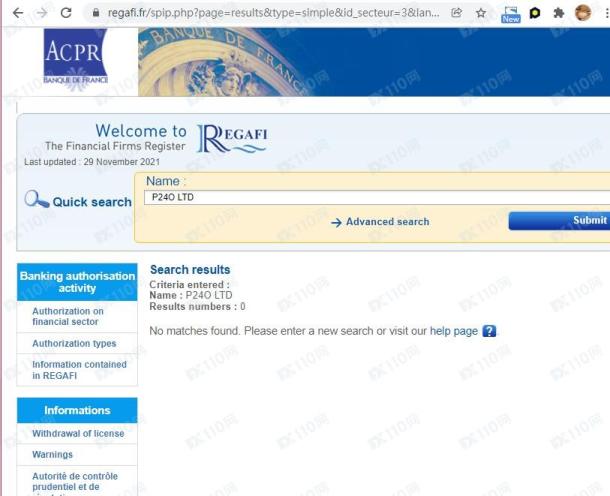The width and height of the screenshot is (610, 496).
Task: Open Information contained in REGAFI
Action: 77,370
